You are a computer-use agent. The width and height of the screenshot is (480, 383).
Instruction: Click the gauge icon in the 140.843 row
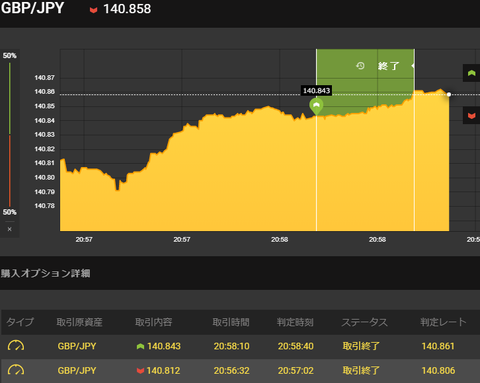tap(16, 346)
